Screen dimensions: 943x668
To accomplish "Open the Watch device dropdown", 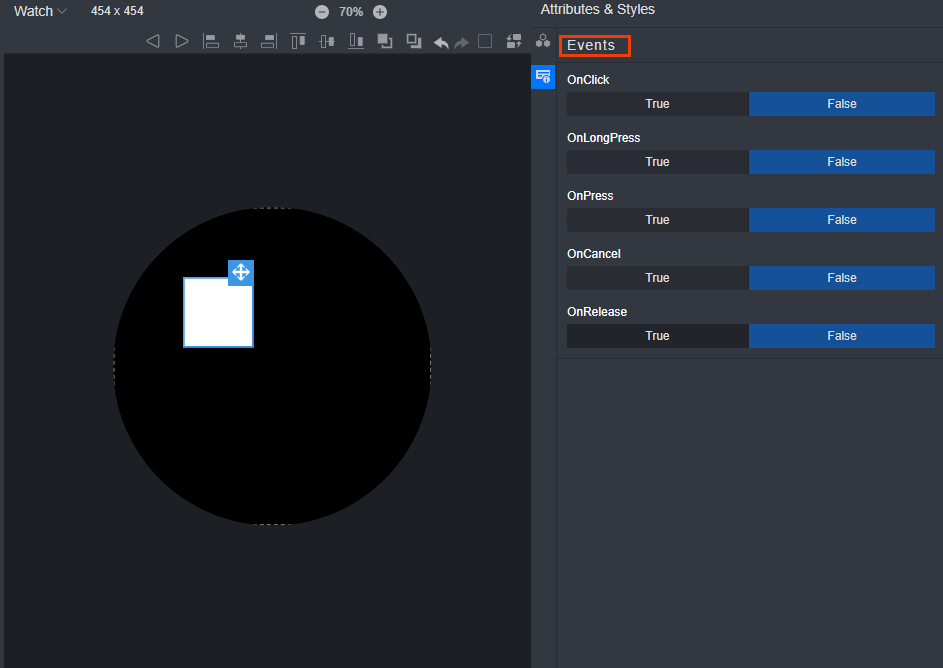I will pyautogui.click(x=40, y=12).
